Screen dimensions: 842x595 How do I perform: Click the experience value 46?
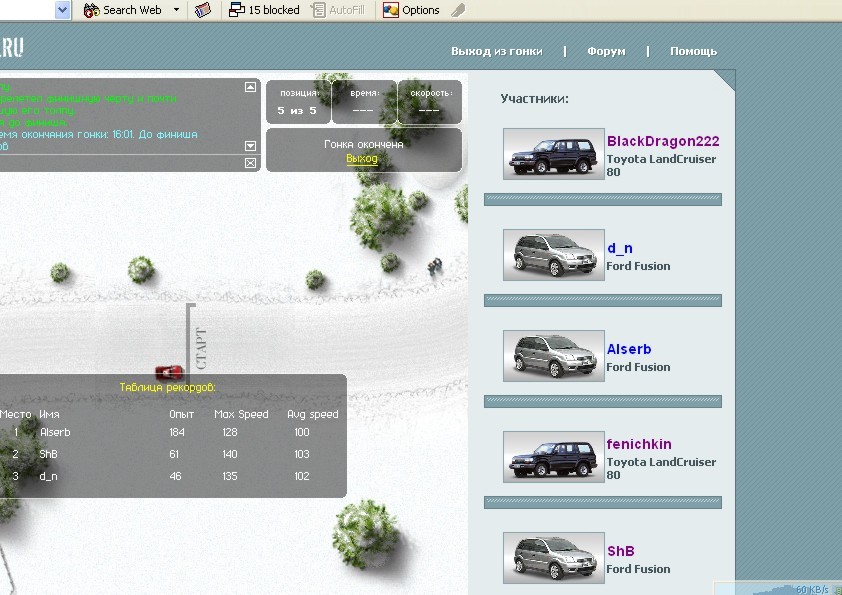pyautogui.click(x=176, y=476)
